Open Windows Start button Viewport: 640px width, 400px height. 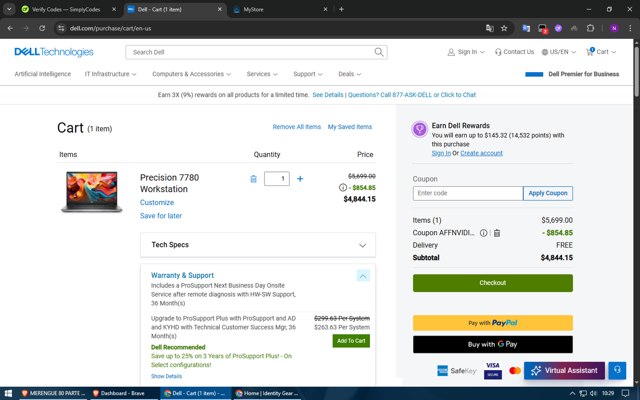[8, 393]
